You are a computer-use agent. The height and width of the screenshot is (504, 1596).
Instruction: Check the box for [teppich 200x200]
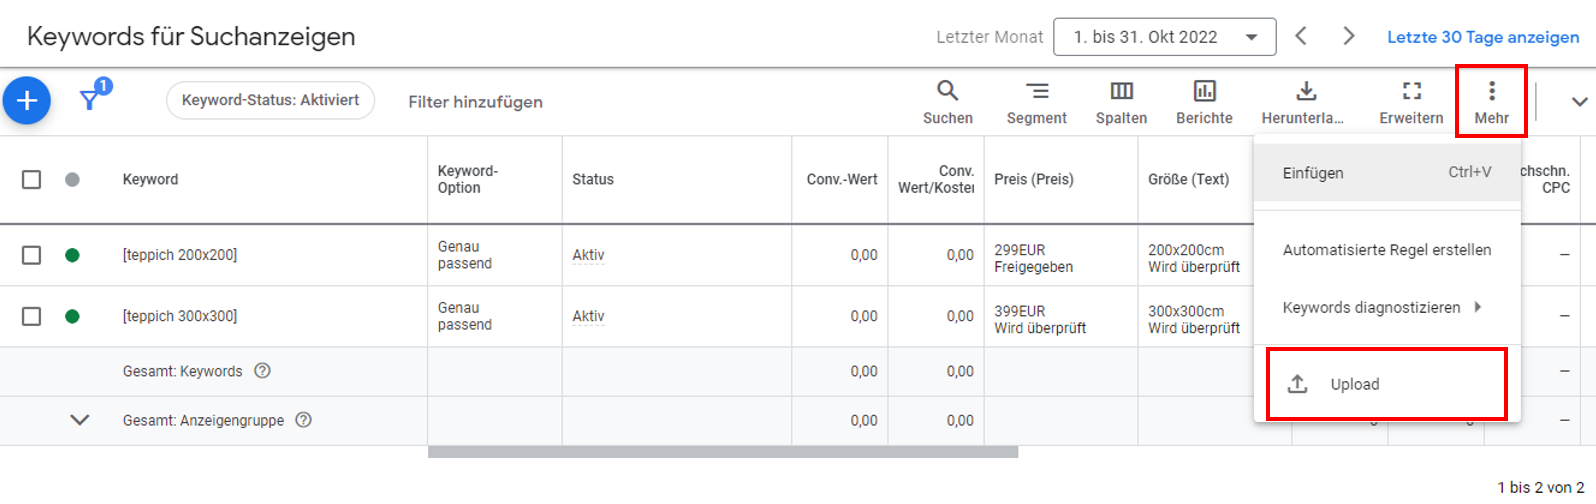pyautogui.click(x=32, y=255)
